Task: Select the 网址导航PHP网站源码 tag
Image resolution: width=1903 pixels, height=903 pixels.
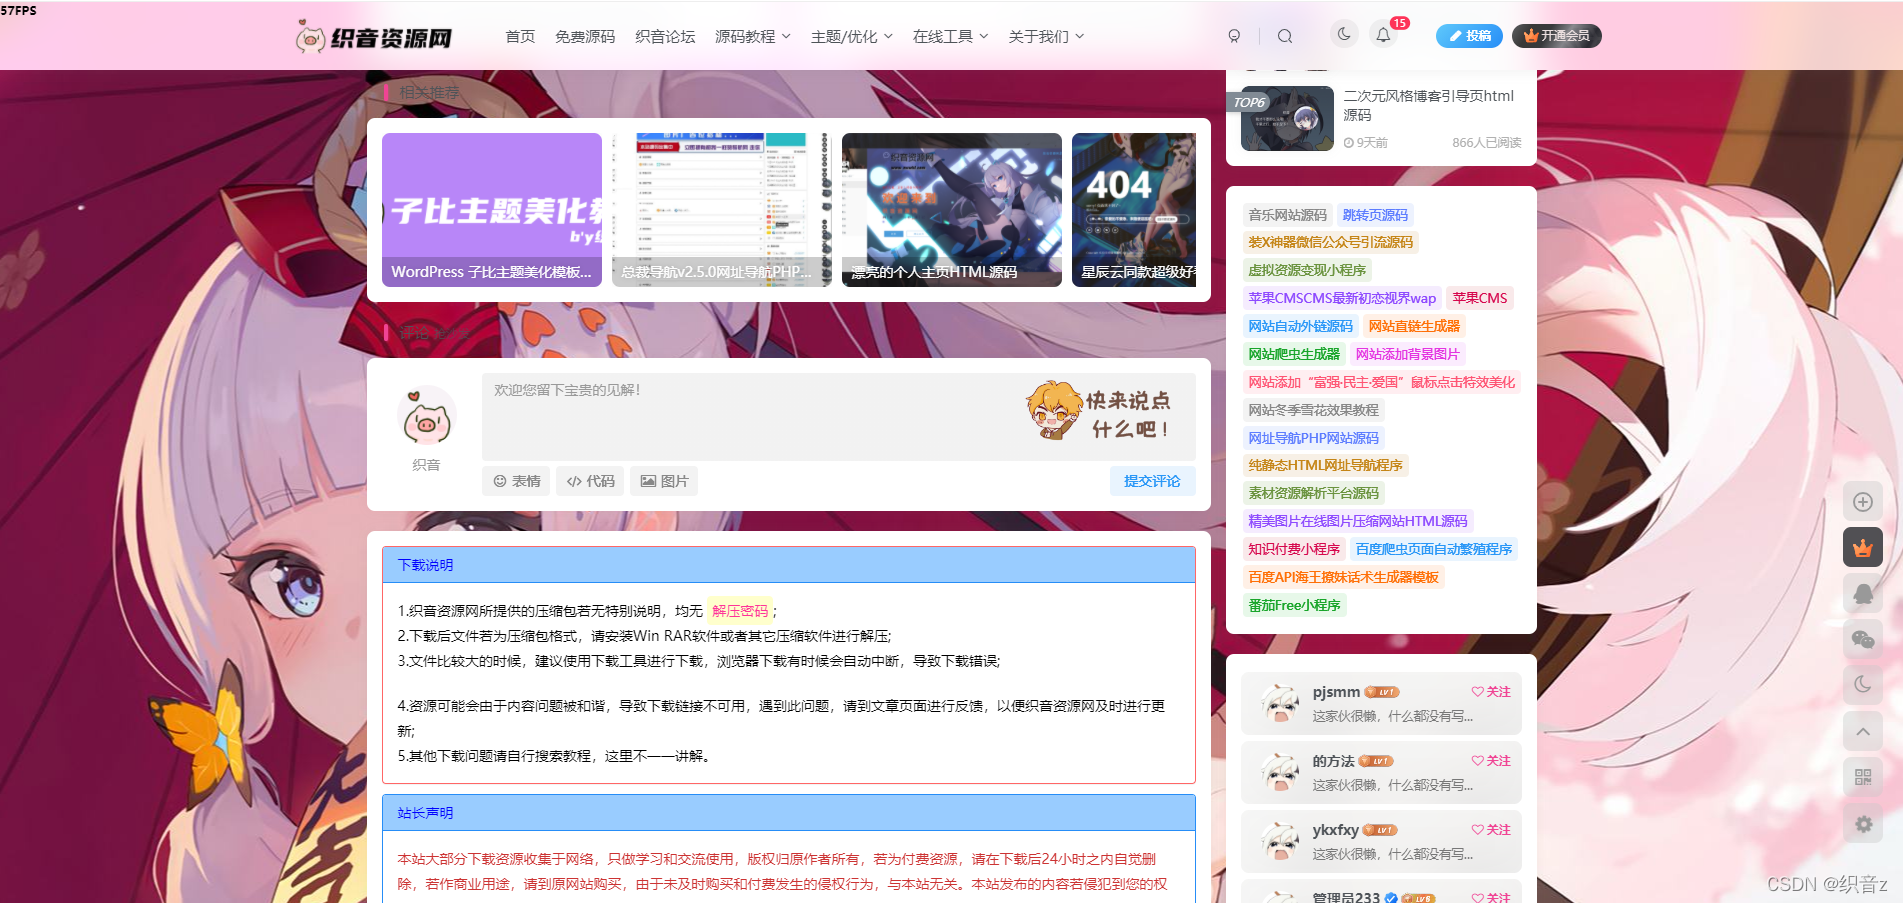Action: [1313, 438]
